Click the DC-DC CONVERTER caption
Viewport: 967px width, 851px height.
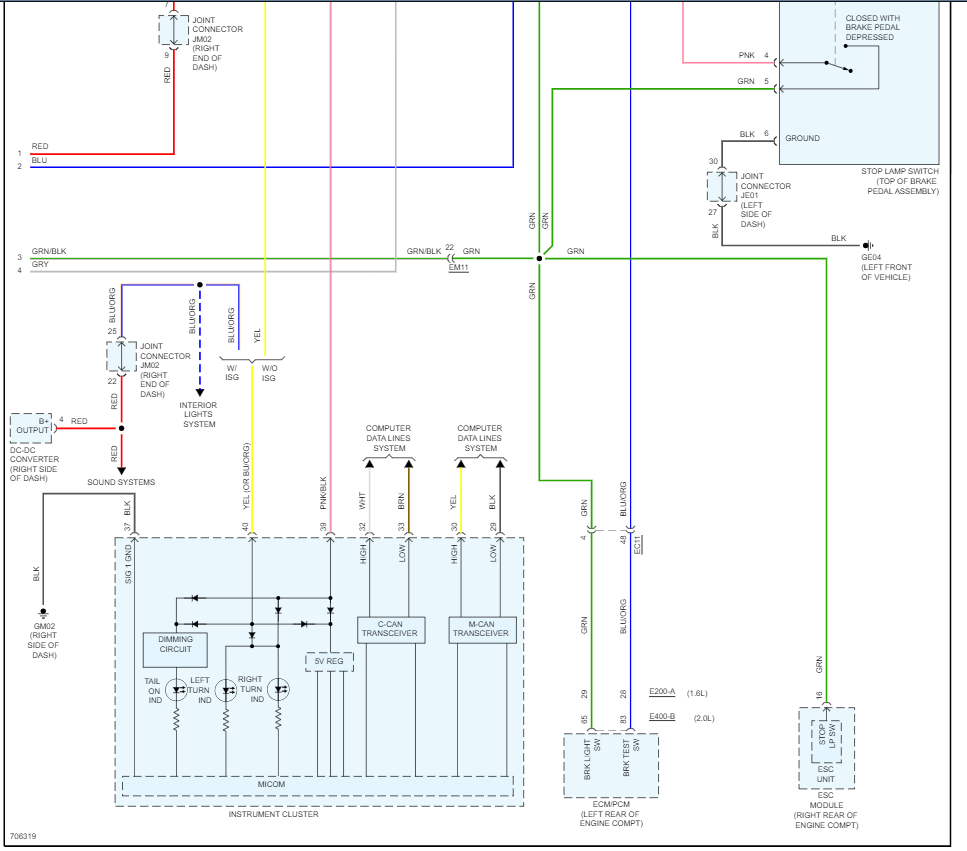[35, 464]
